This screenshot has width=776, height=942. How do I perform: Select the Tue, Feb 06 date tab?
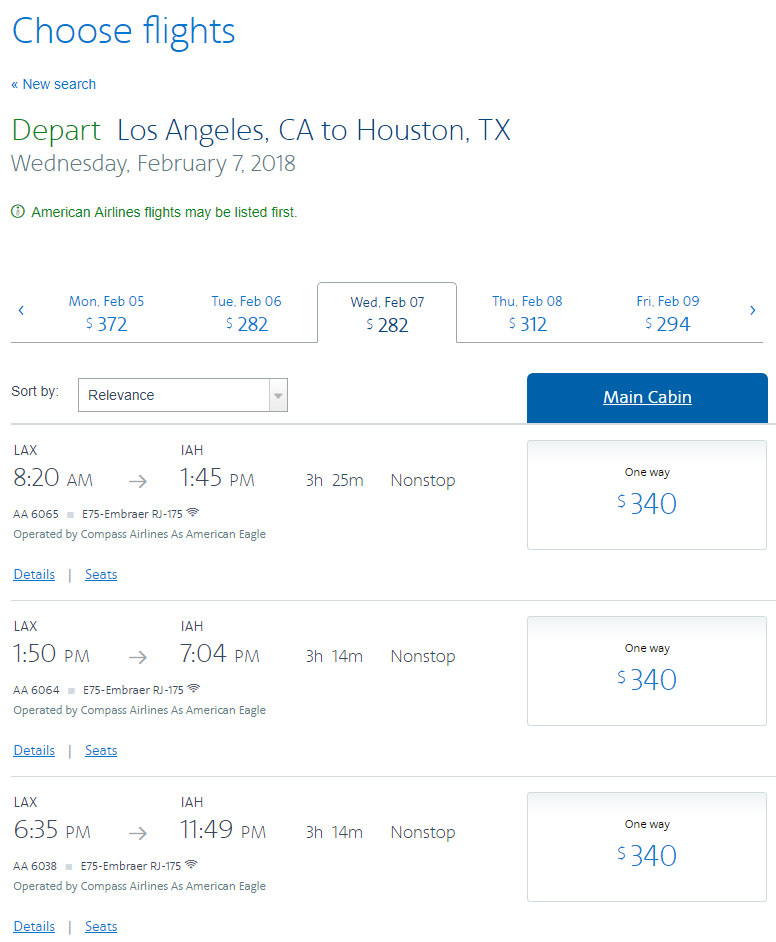tap(246, 313)
